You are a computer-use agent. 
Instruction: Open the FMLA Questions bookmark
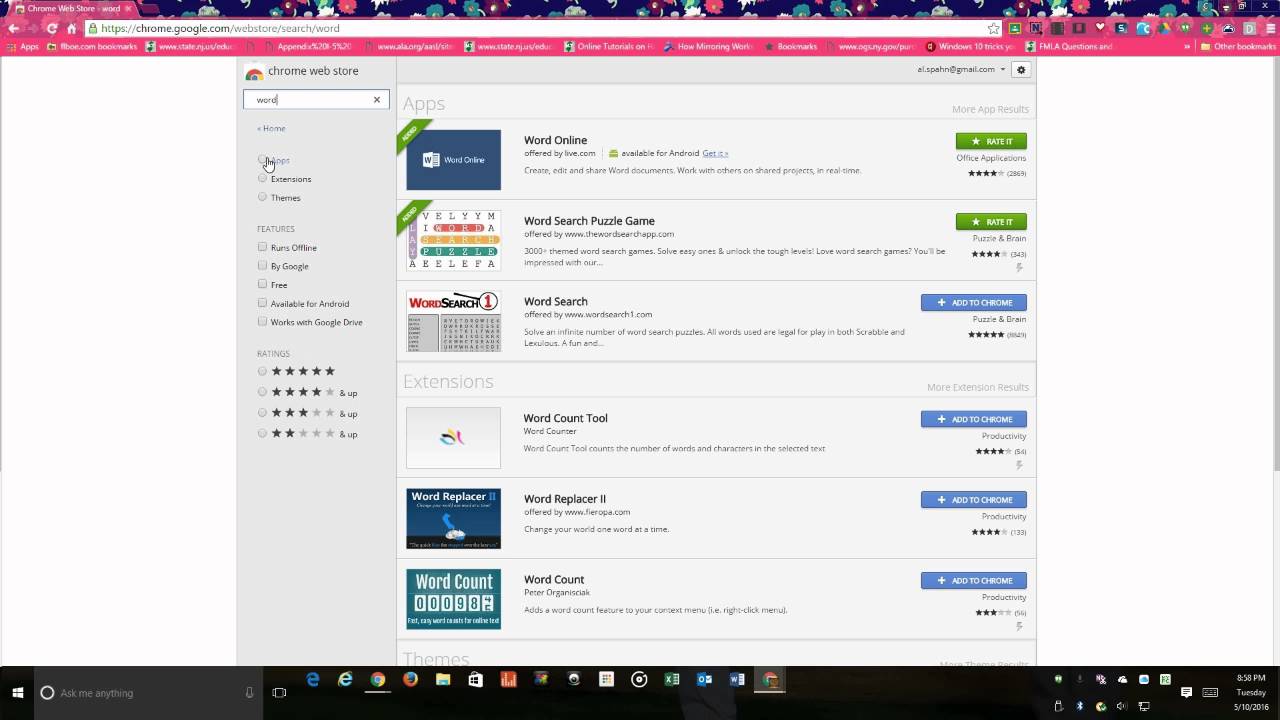1070,46
